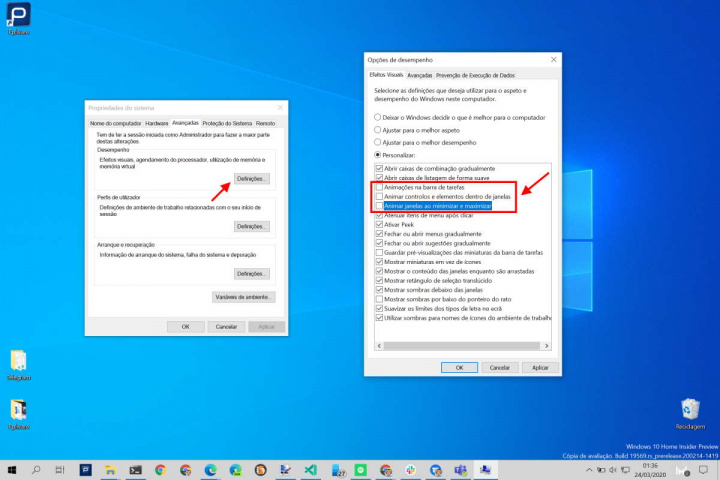Click the taskbar search magnifier icon

37,469
